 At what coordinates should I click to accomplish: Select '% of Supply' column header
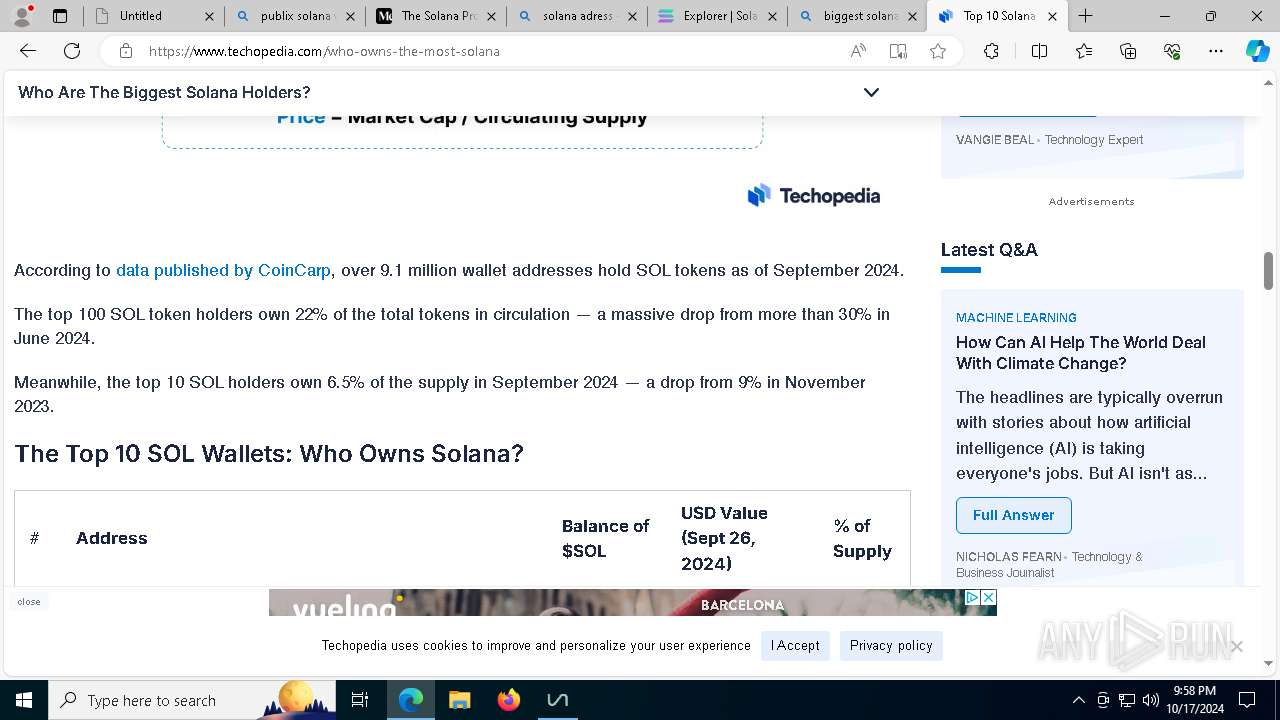(x=862, y=538)
